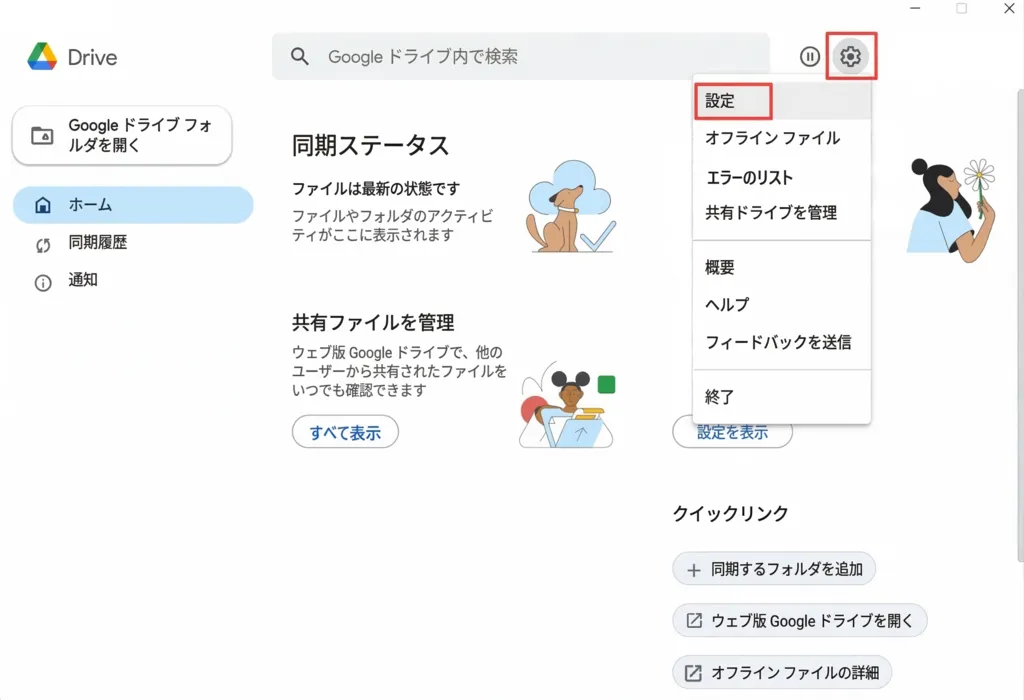Viewport: 1024px width, 700px height.
Task: Open 概要 in the settings menu
Action: point(720,267)
